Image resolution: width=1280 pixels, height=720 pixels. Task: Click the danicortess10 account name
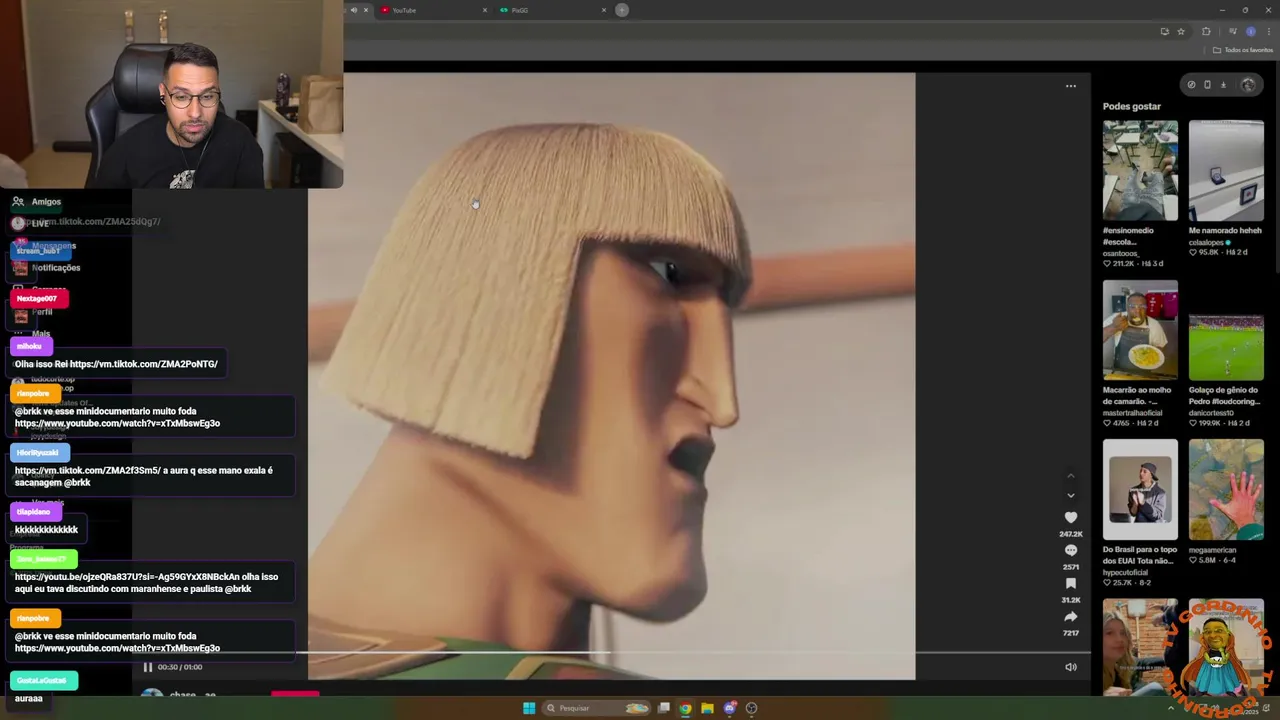[x=1211, y=413]
